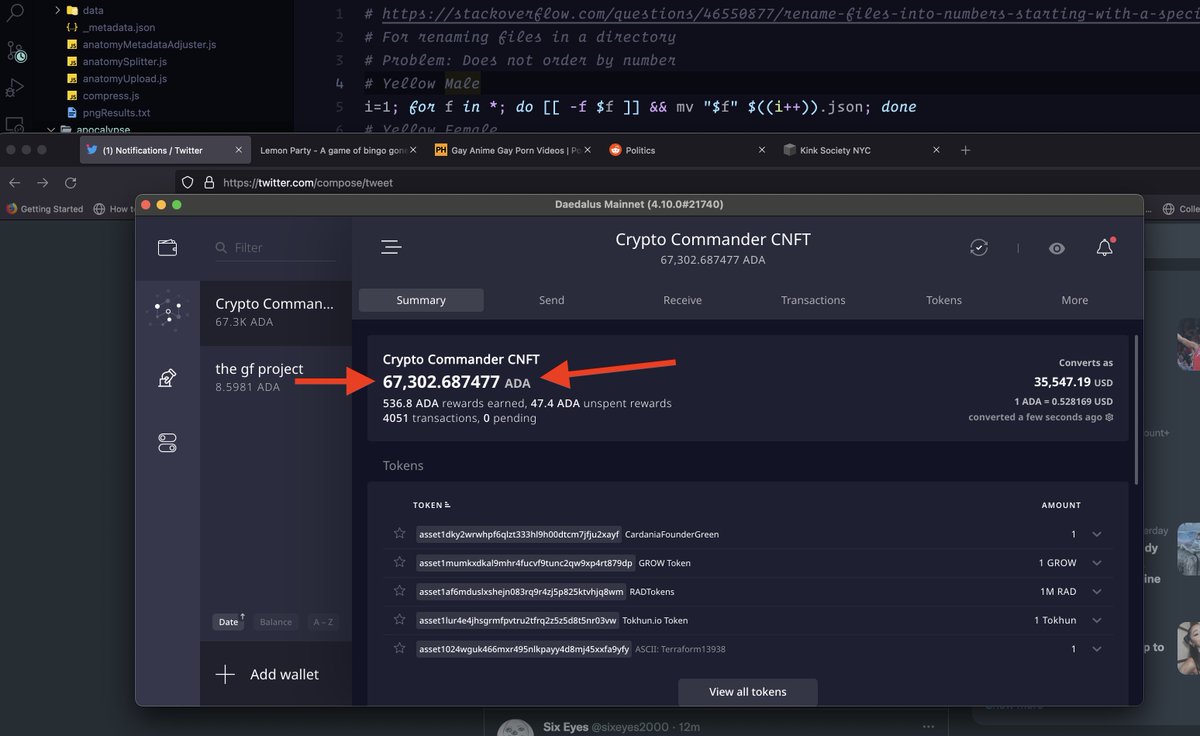Open Six Eyes profile name in Twitter

click(x=565, y=727)
